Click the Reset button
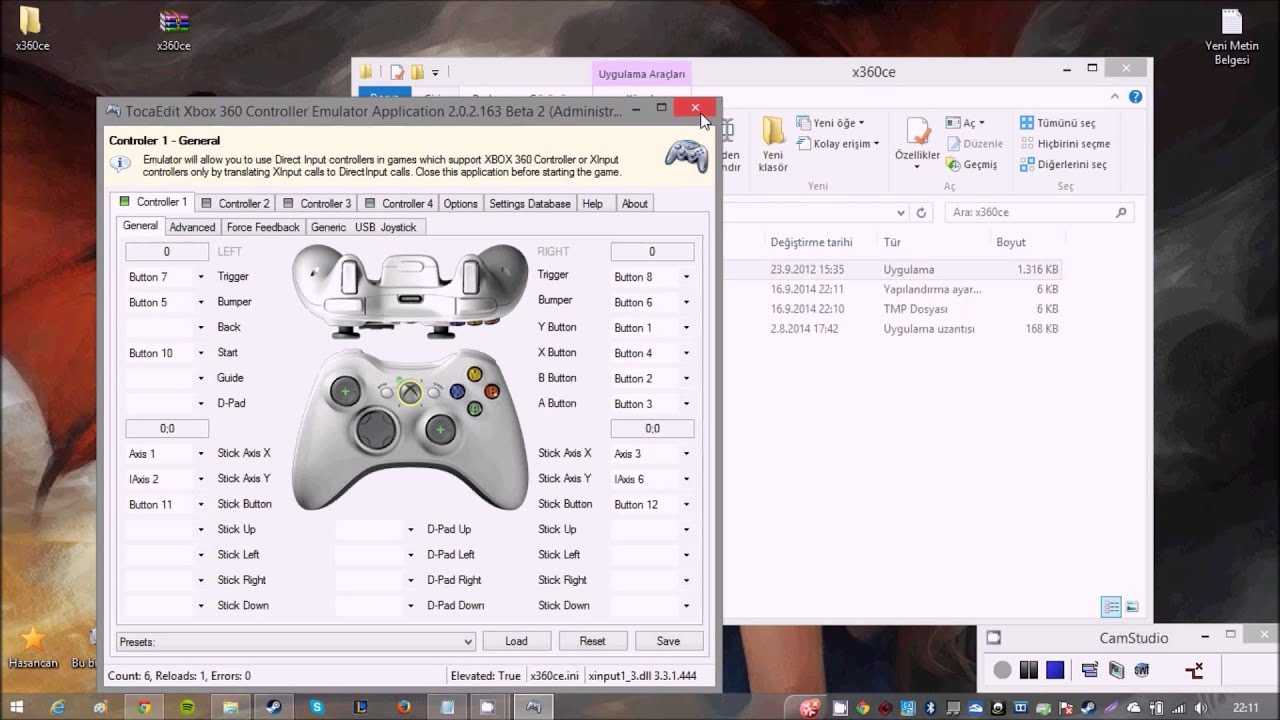Image resolution: width=1280 pixels, height=720 pixels. coord(592,641)
